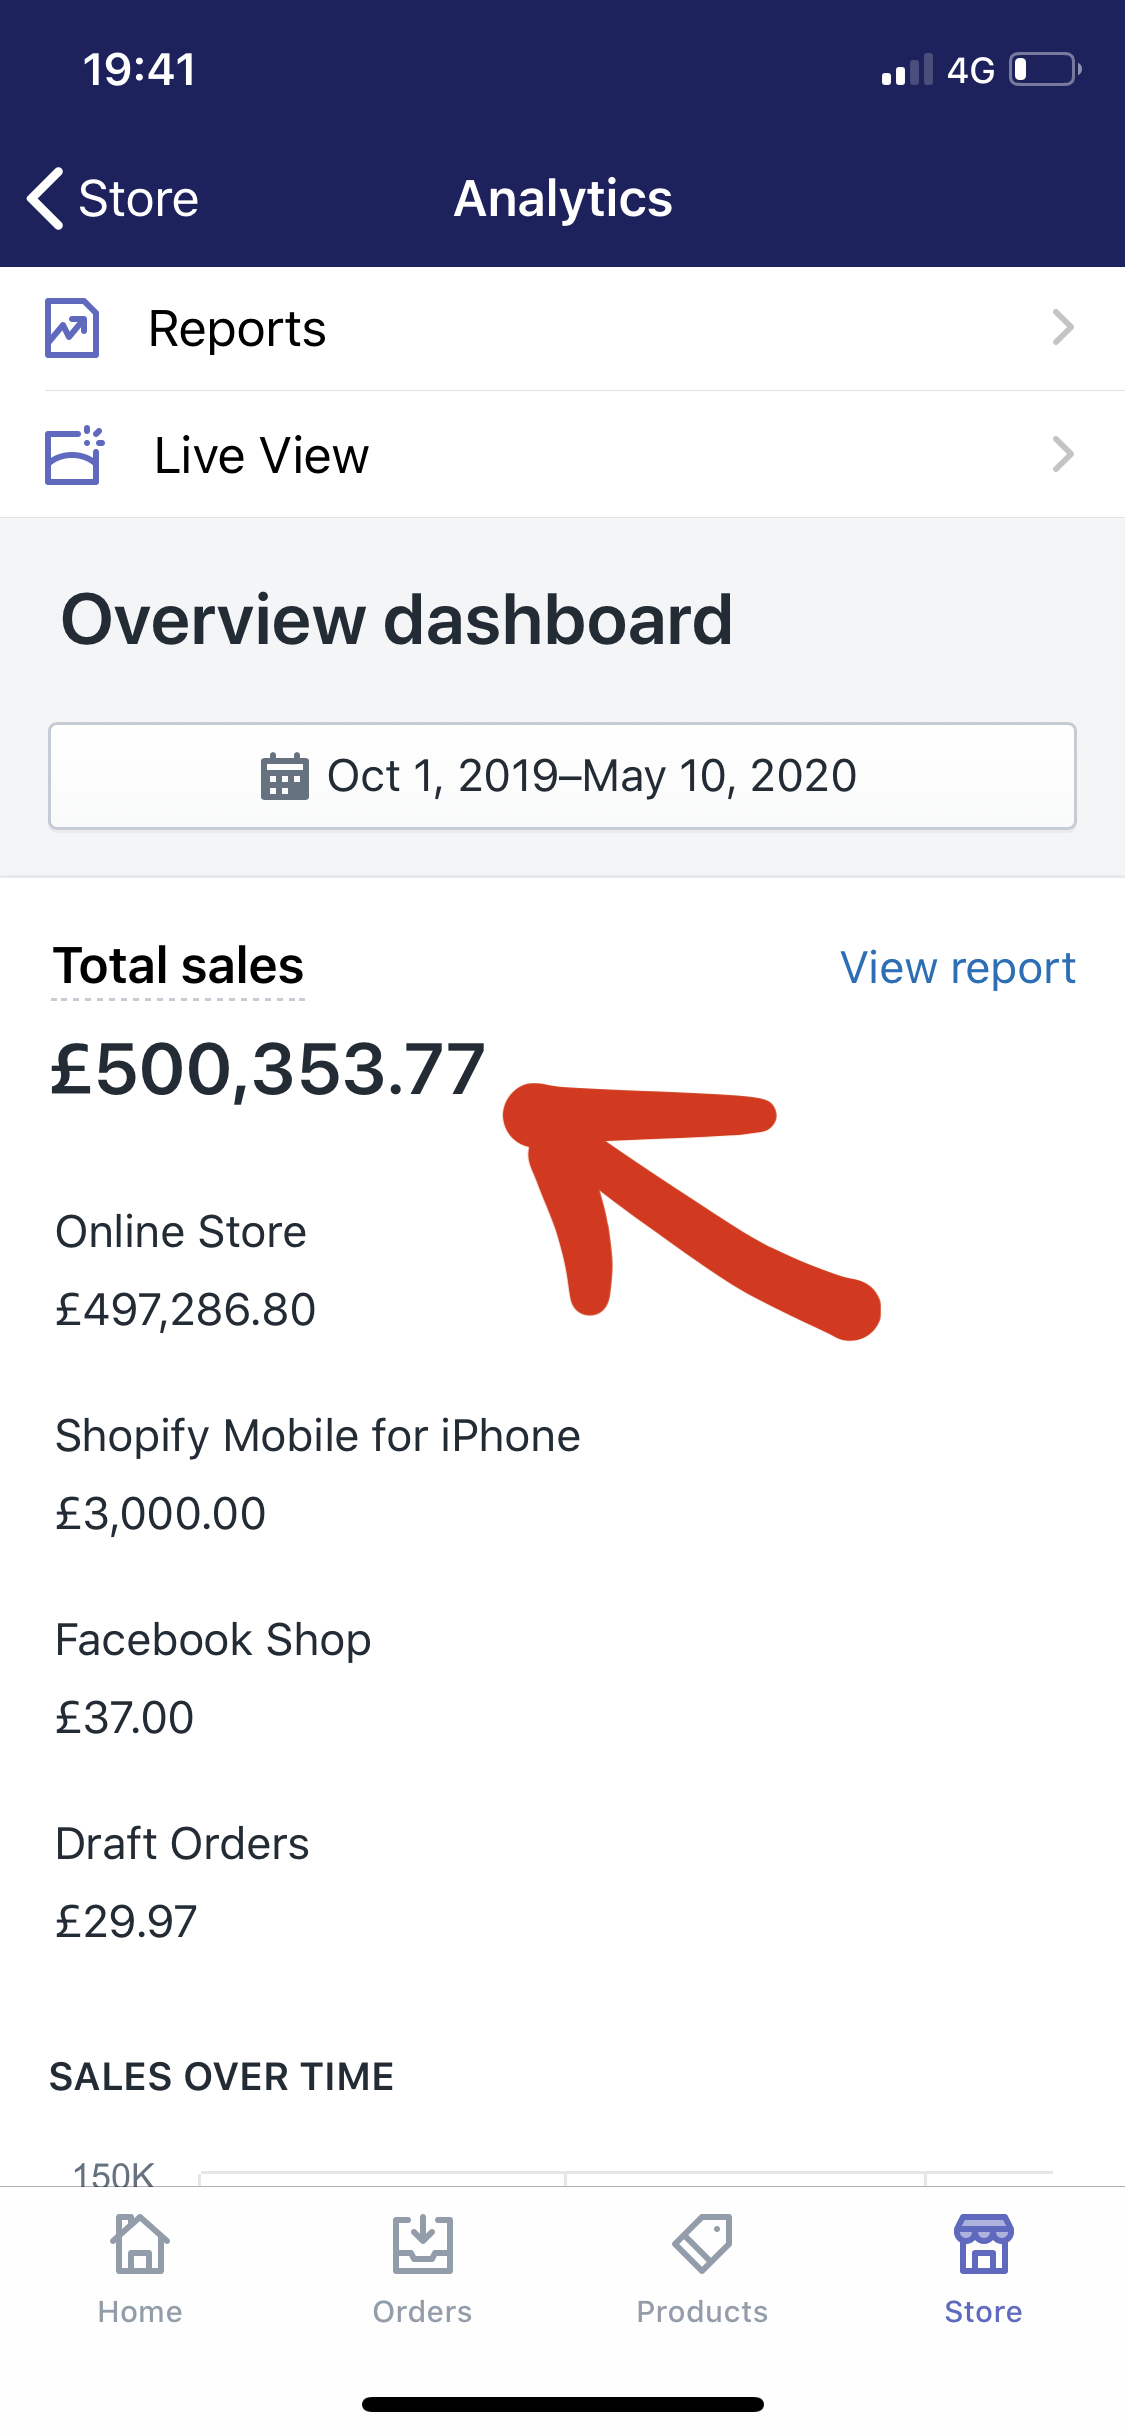Tap the Home house icon

coord(140,2244)
